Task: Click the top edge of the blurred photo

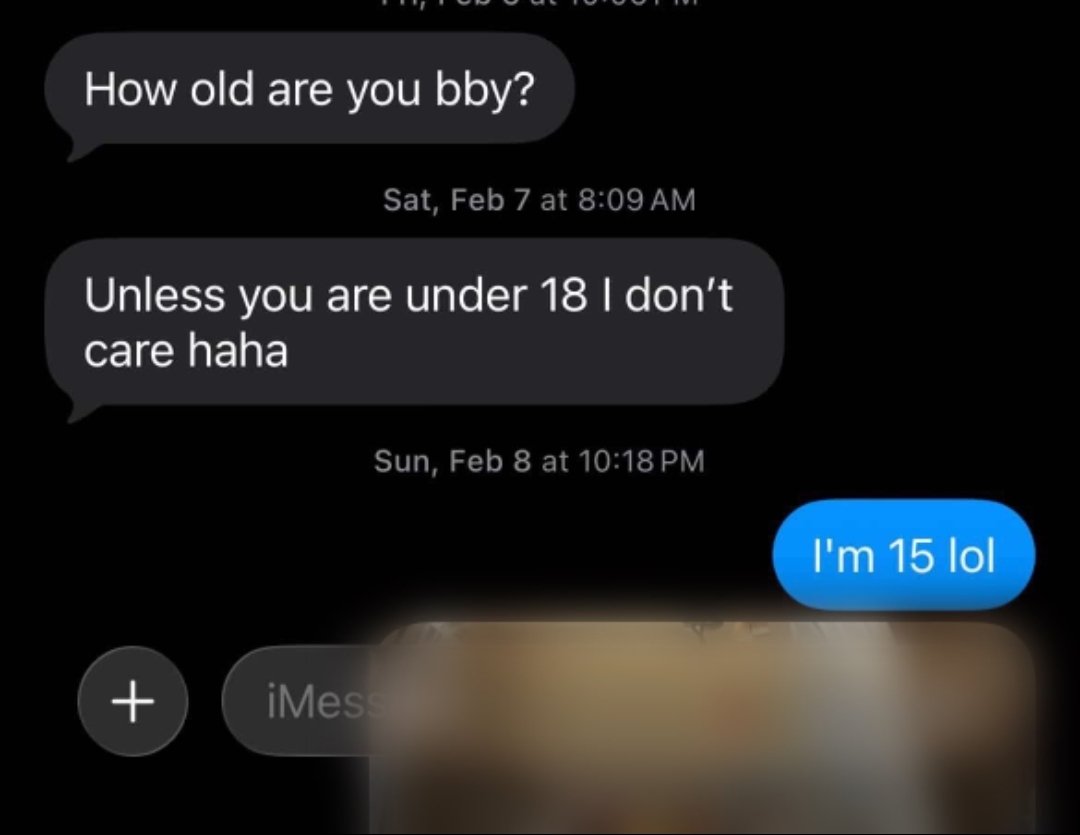Action: [x=703, y=624]
